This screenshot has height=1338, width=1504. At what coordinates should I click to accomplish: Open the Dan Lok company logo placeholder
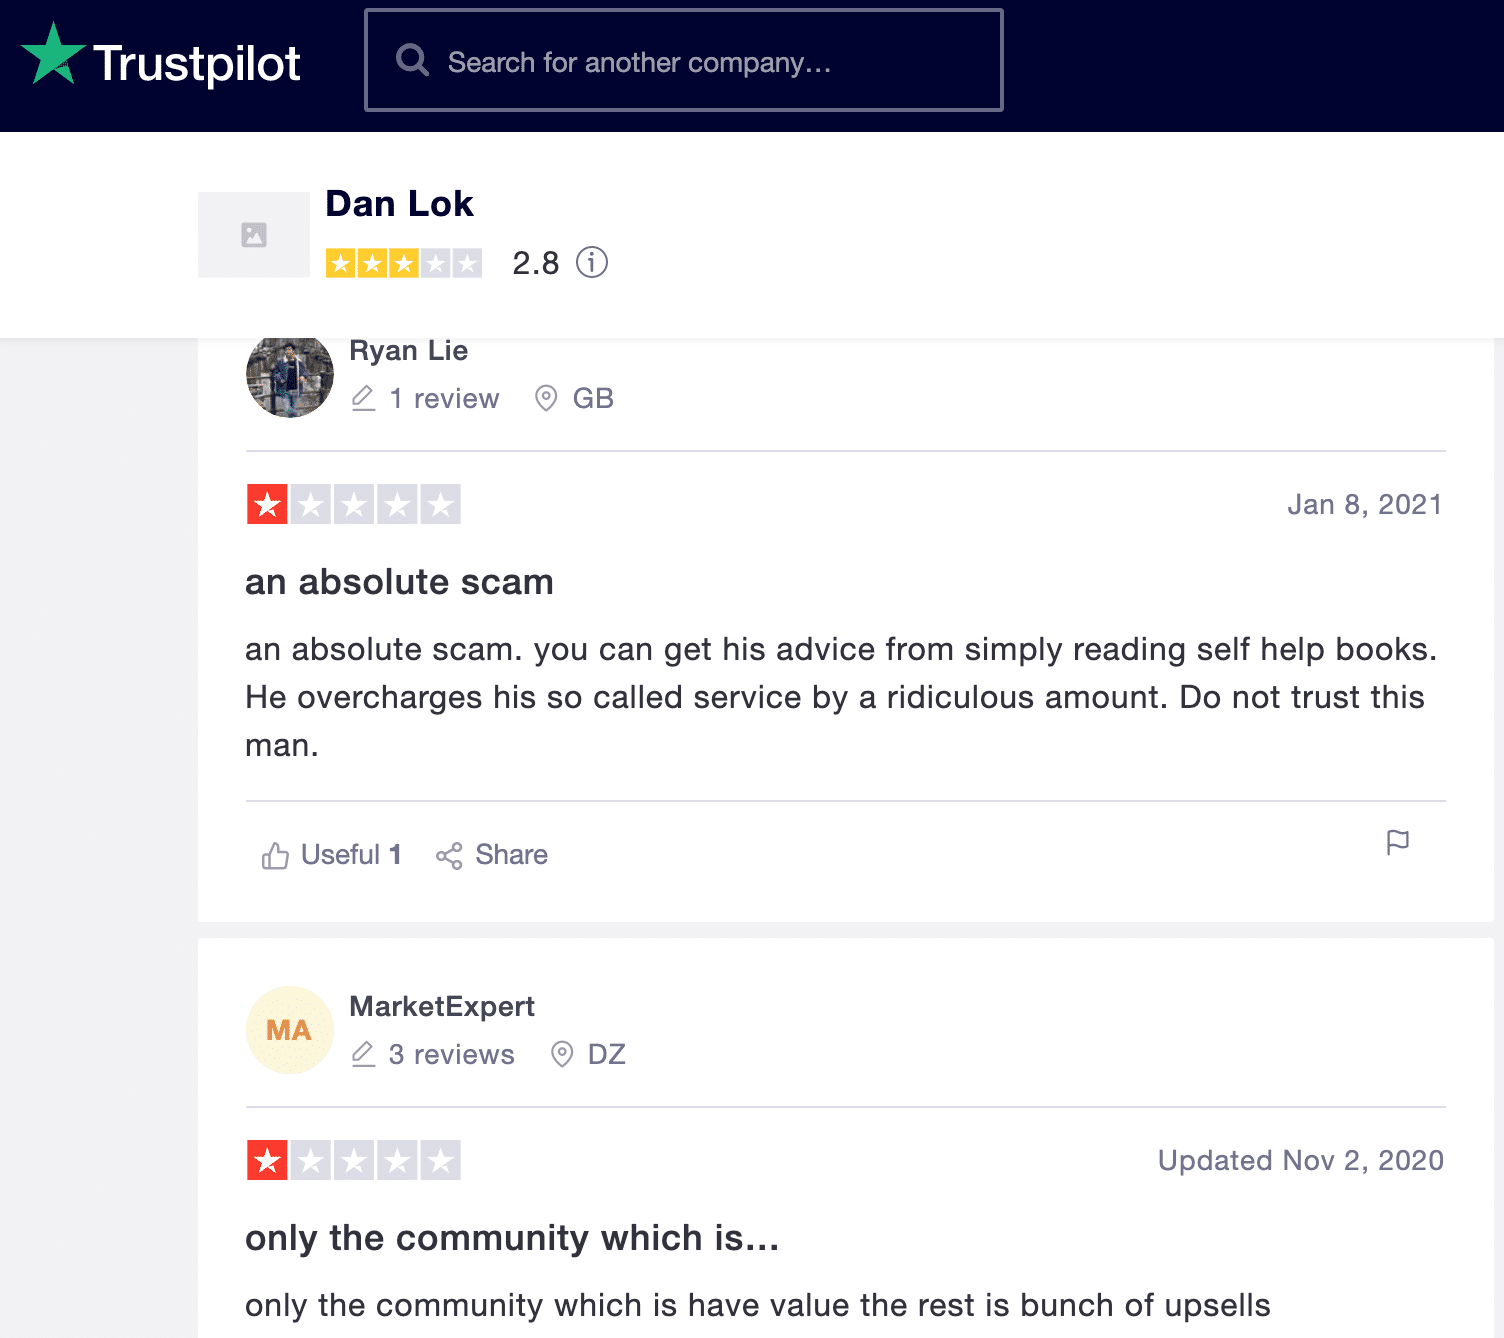(x=254, y=235)
